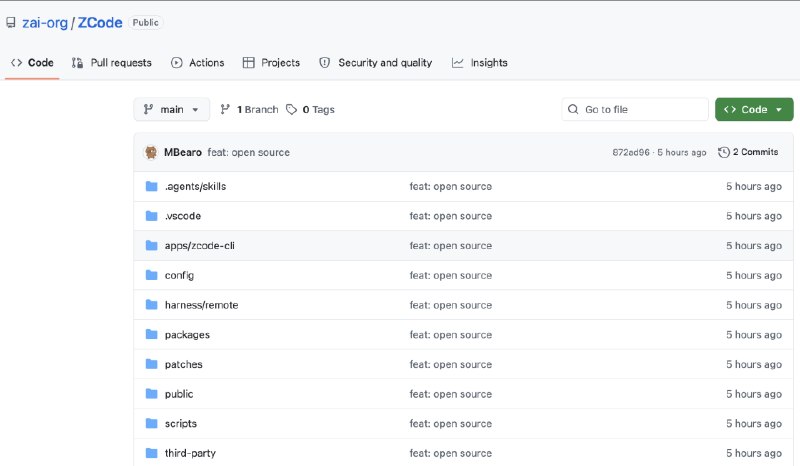Click the folder icon for .agents/skills
The width and height of the screenshot is (800, 466).
[x=152, y=186]
